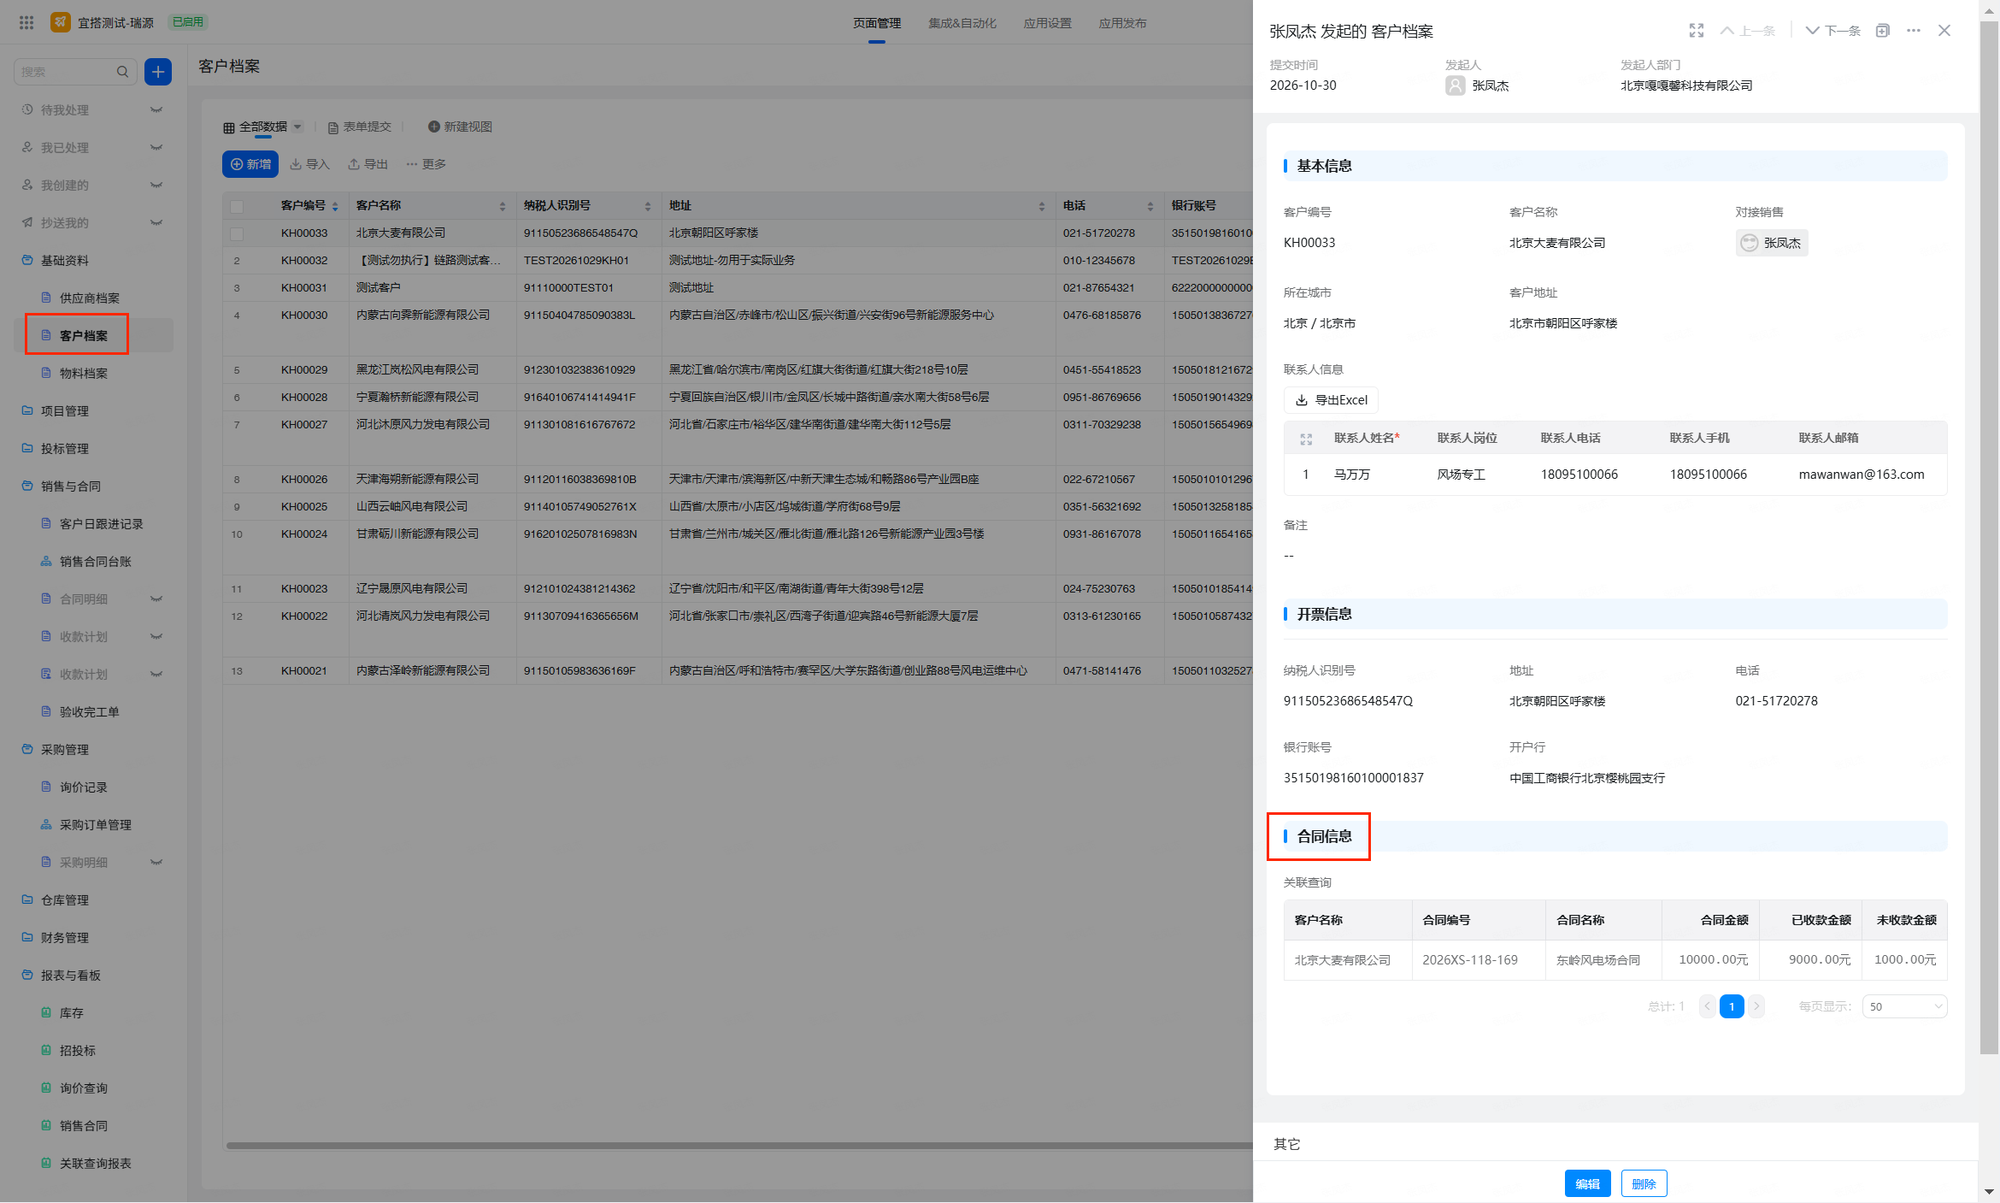Close the 客户档案 detail panel
The image size is (2000, 1203).
click(1944, 31)
